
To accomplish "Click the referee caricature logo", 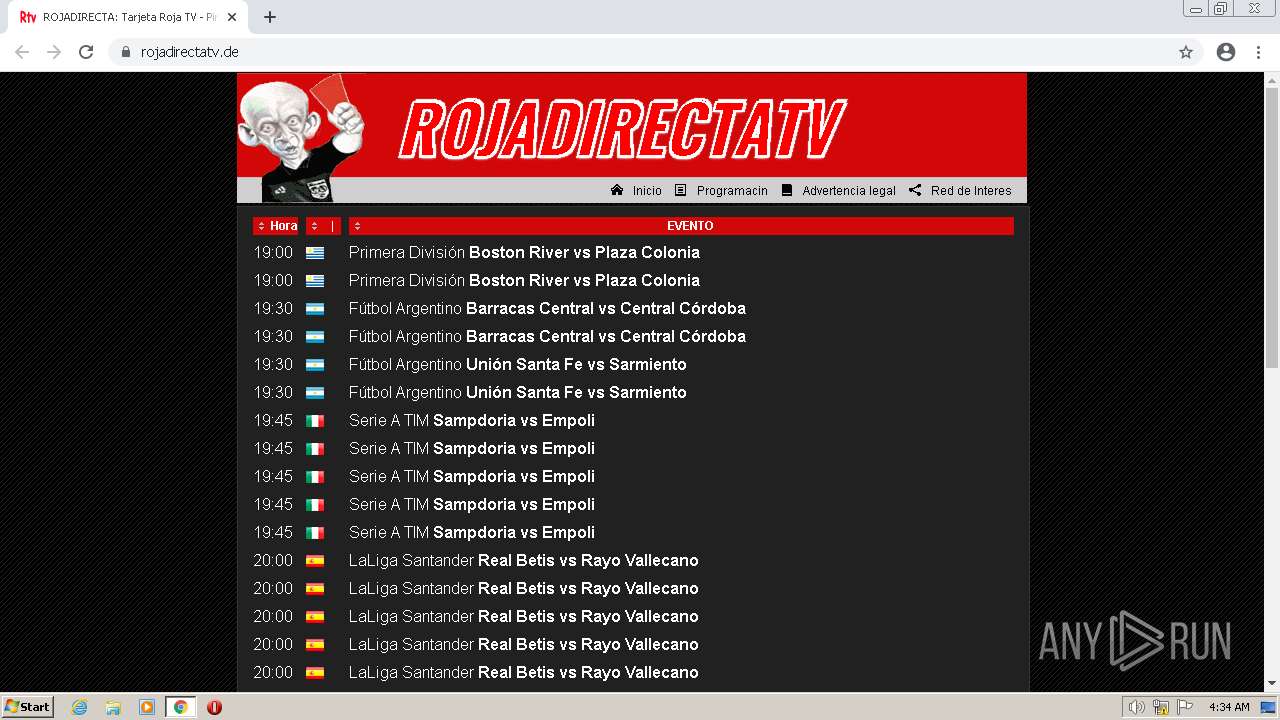I will (x=300, y=138).
